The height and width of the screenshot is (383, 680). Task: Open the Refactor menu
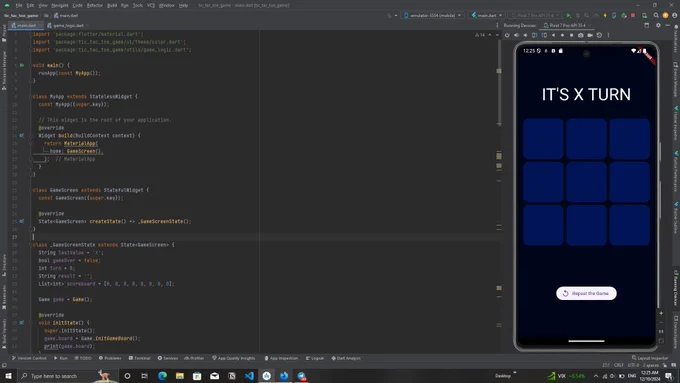(x=95, y=5)
